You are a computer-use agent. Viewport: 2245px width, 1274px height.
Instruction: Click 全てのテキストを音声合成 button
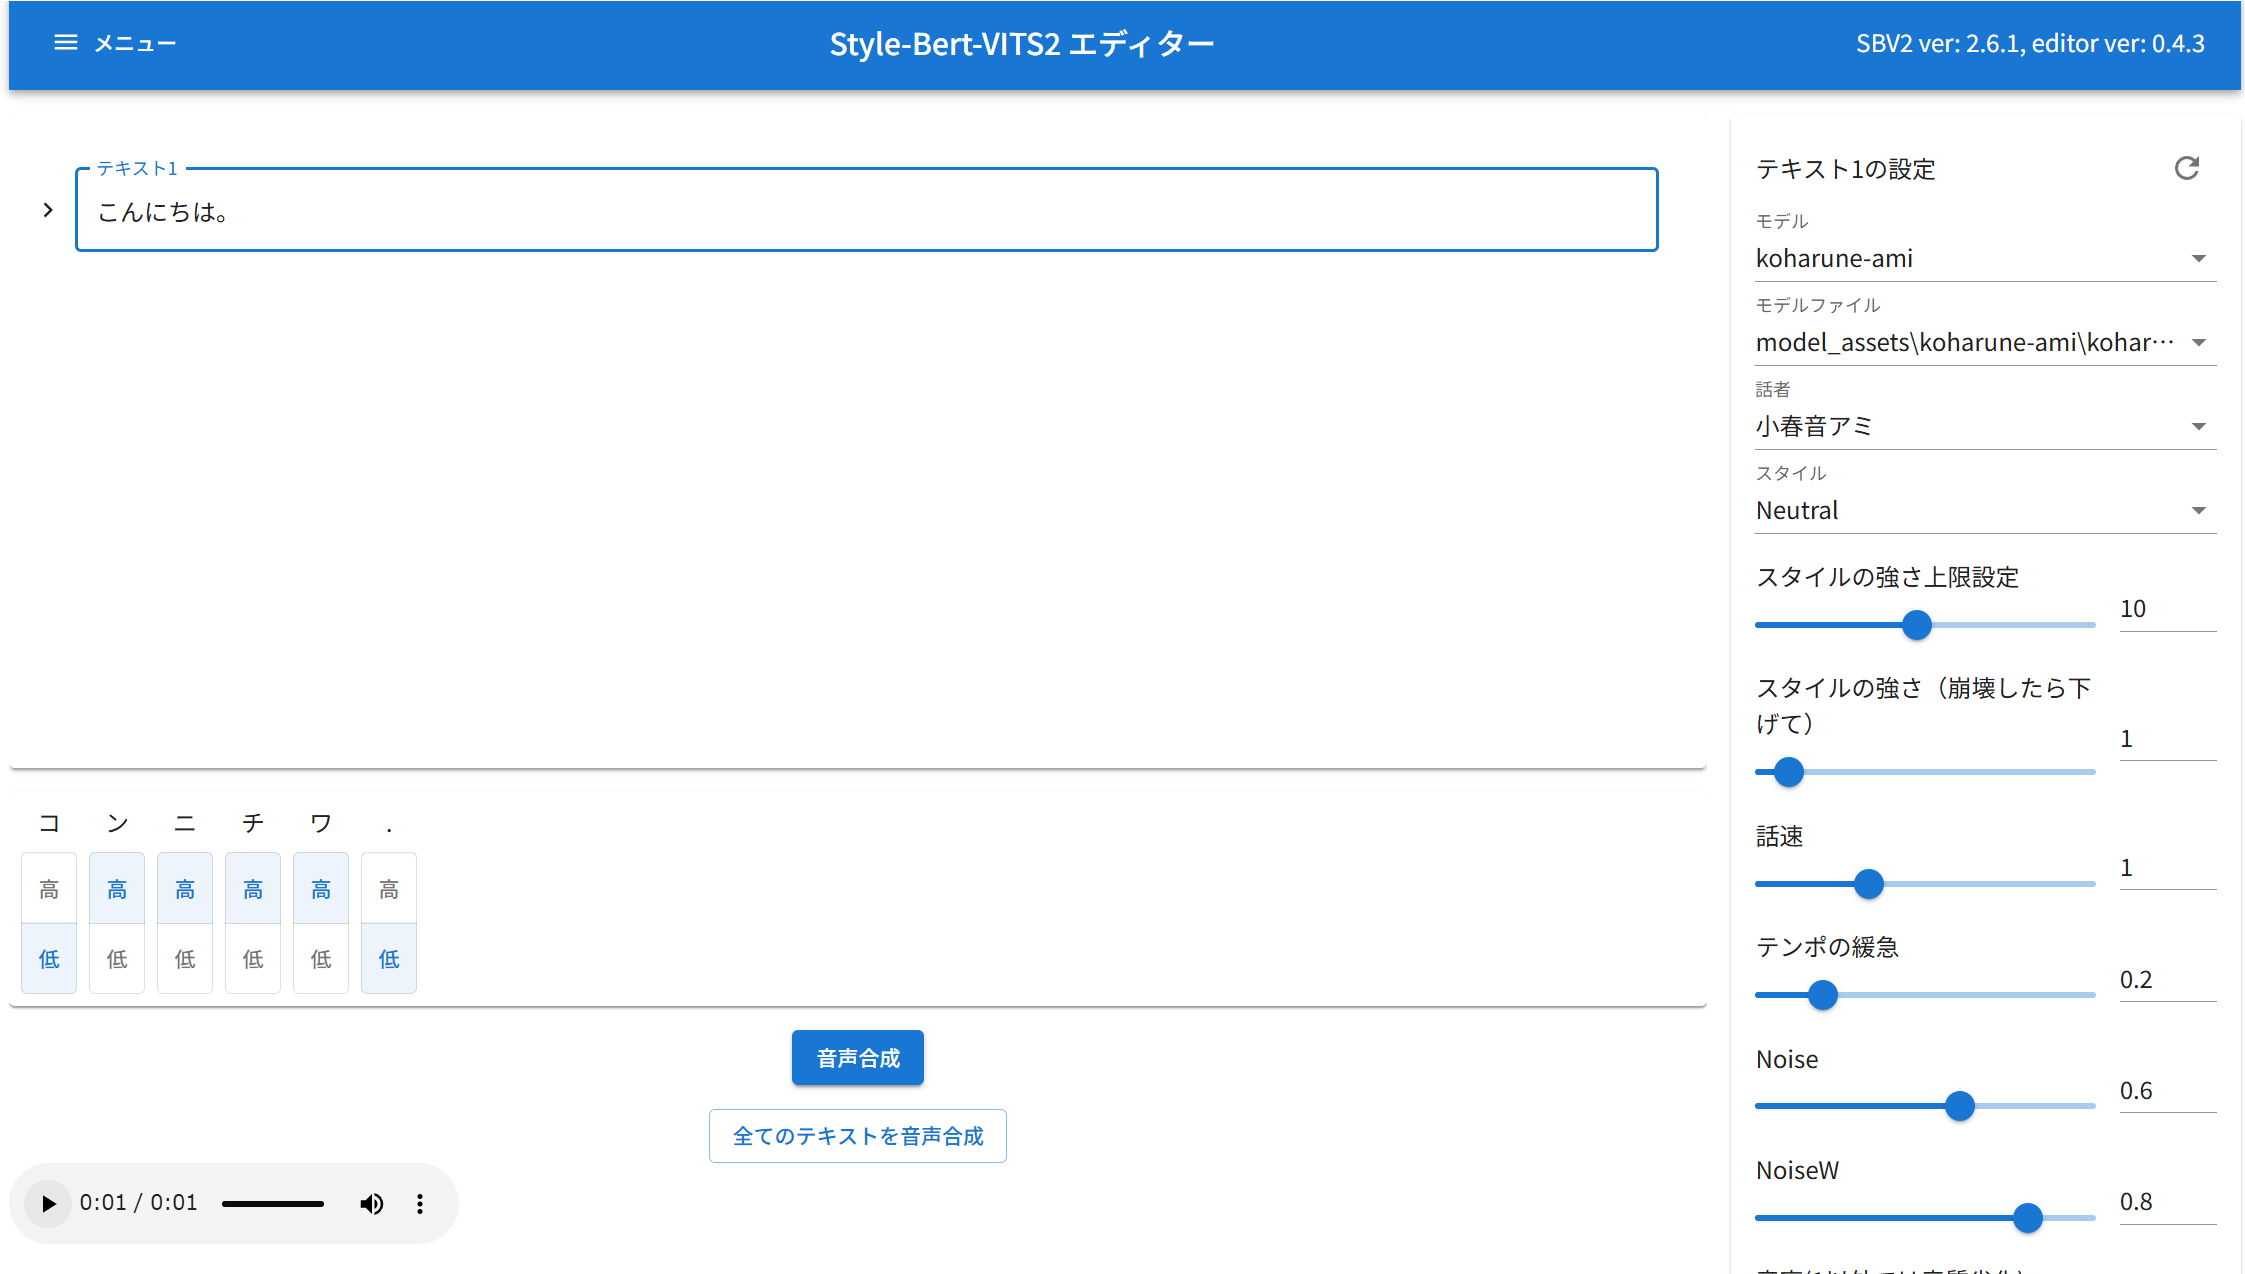(857, 1136)
